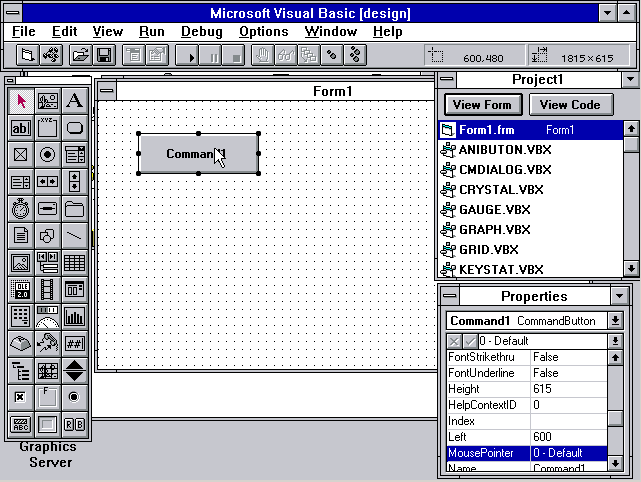641x482 pixels.
Task: Select CMDIALOG.VBX in the project list
Action: 531,170
